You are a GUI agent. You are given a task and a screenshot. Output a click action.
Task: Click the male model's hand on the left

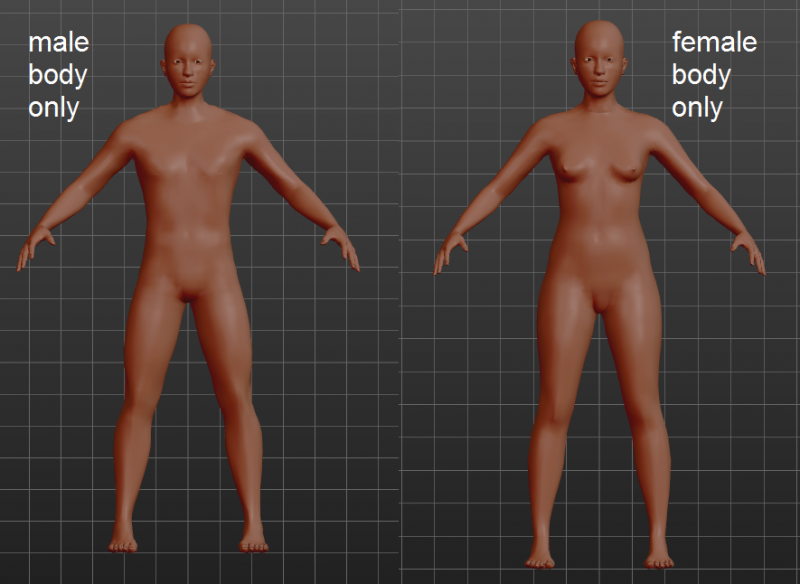(35, 247)
